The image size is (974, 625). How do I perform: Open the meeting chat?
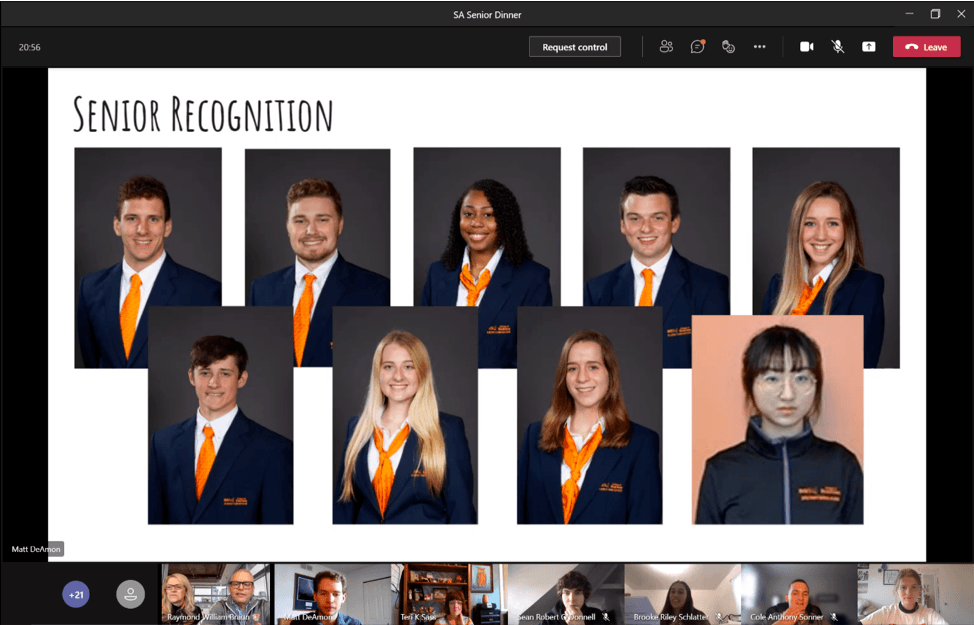697,47
